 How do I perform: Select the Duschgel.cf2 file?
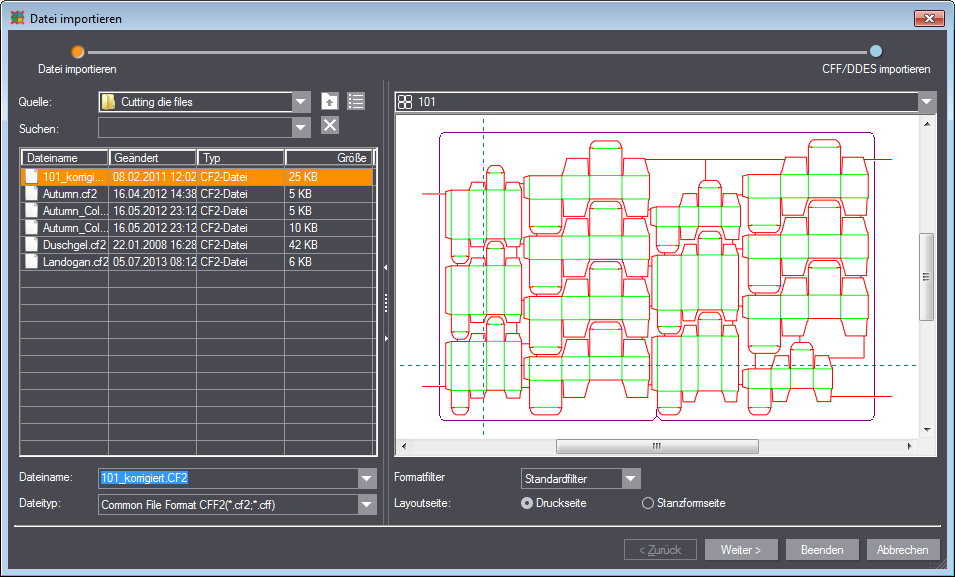pyautogui.click(x=197, y=245)
